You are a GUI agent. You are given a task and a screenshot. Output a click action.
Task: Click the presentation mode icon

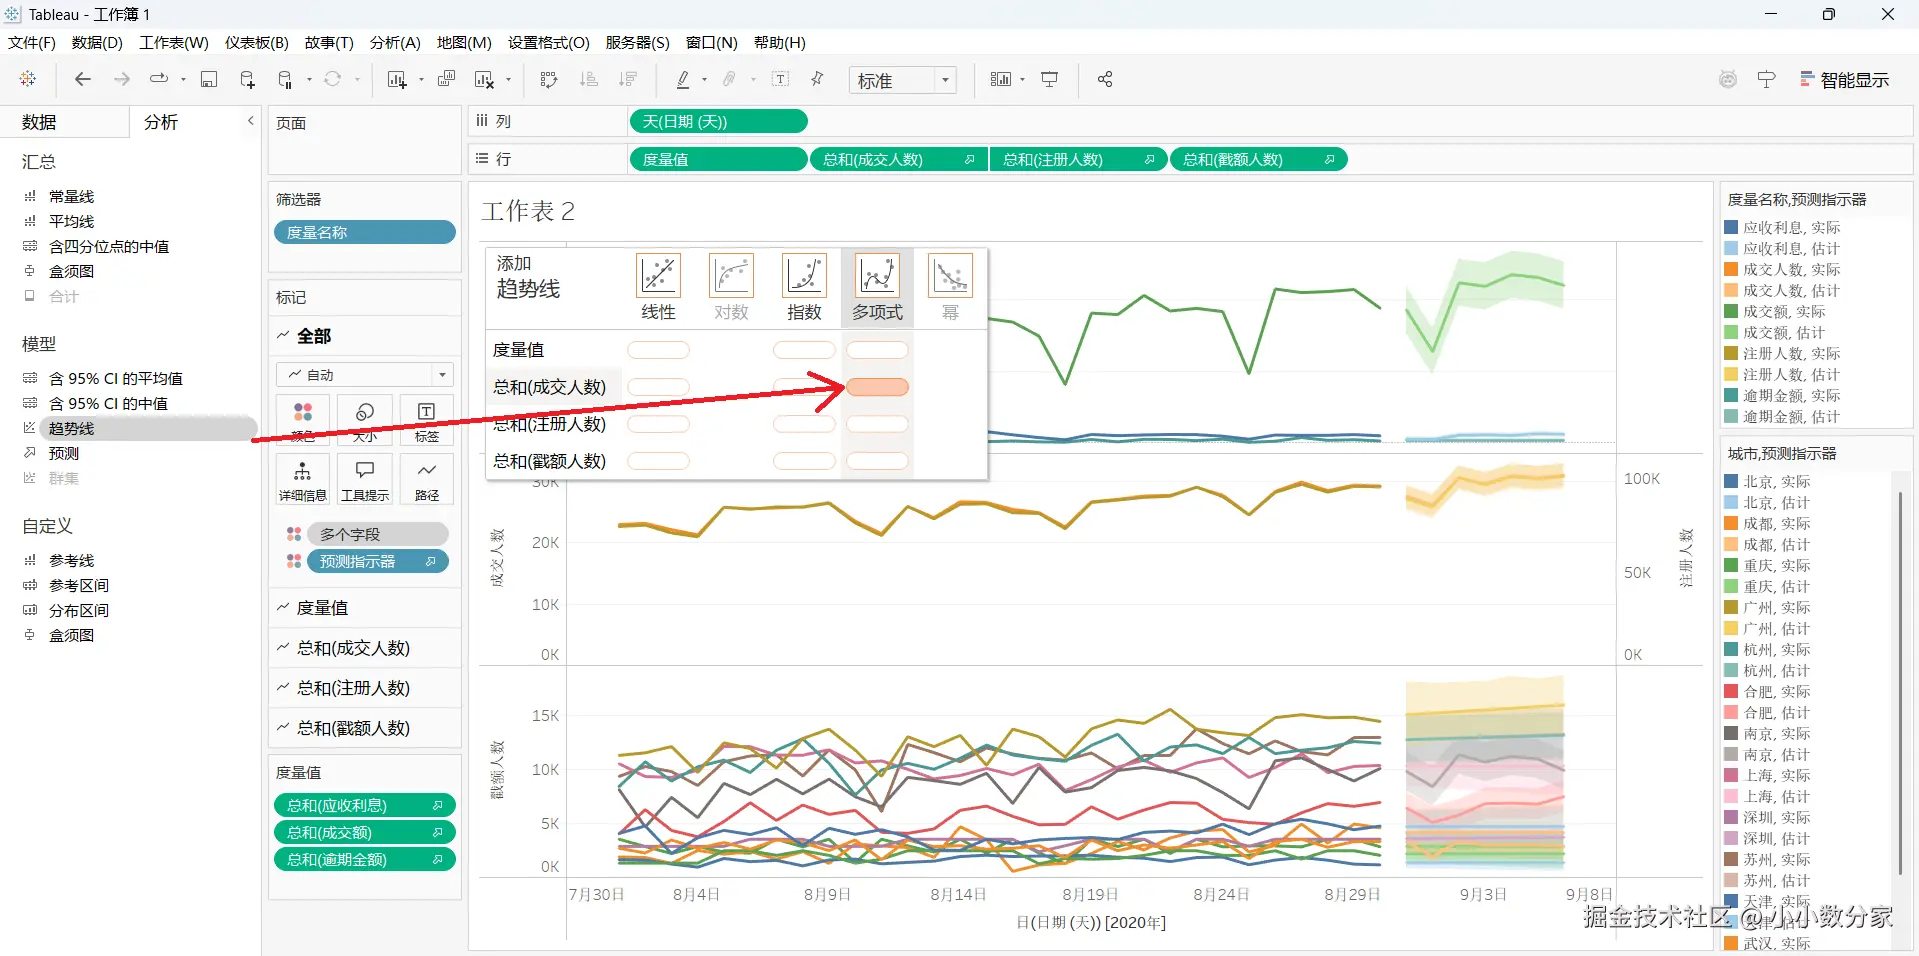click(x=1050, y=79)
